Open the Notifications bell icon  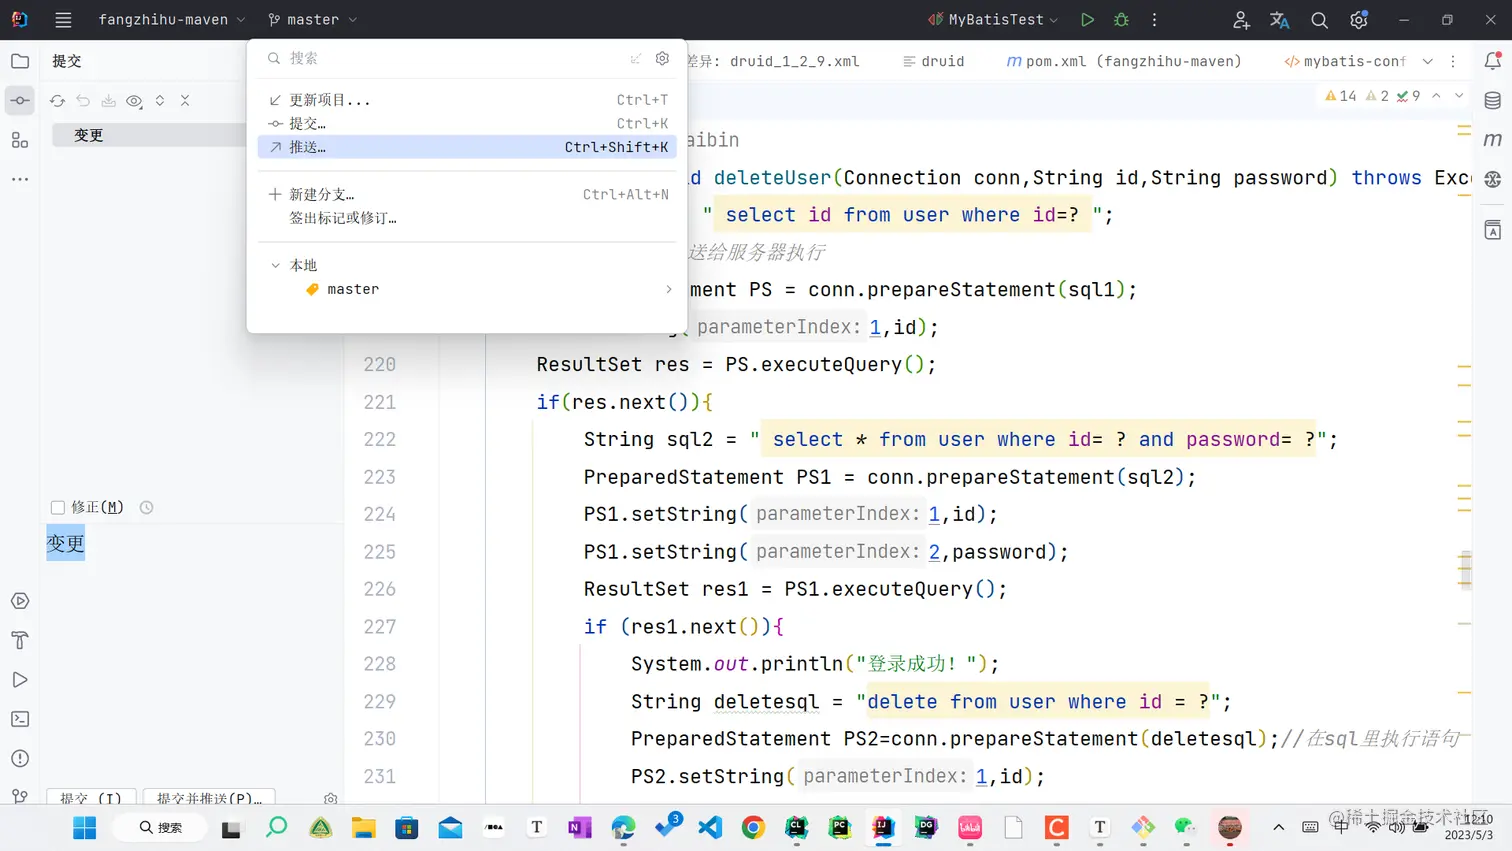1493,61
